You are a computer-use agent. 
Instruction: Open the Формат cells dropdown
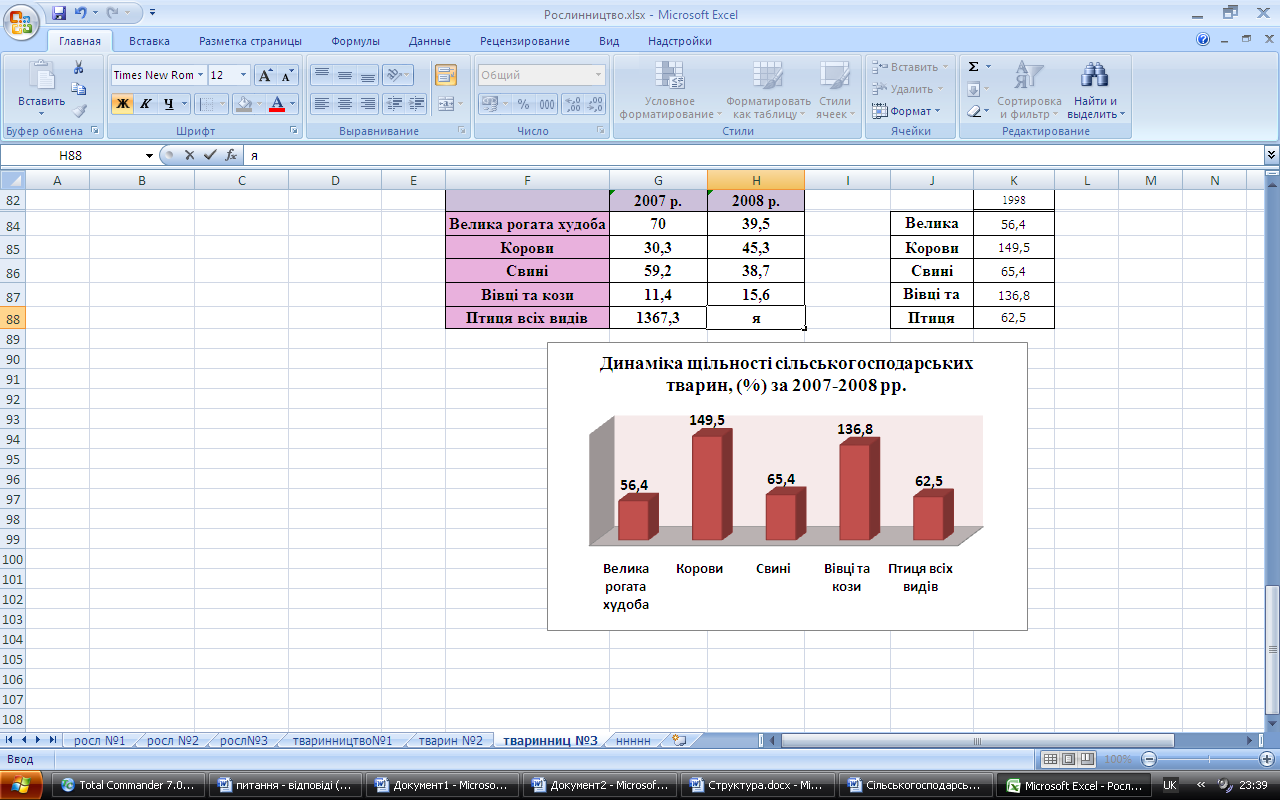click(x=907, y=111)
